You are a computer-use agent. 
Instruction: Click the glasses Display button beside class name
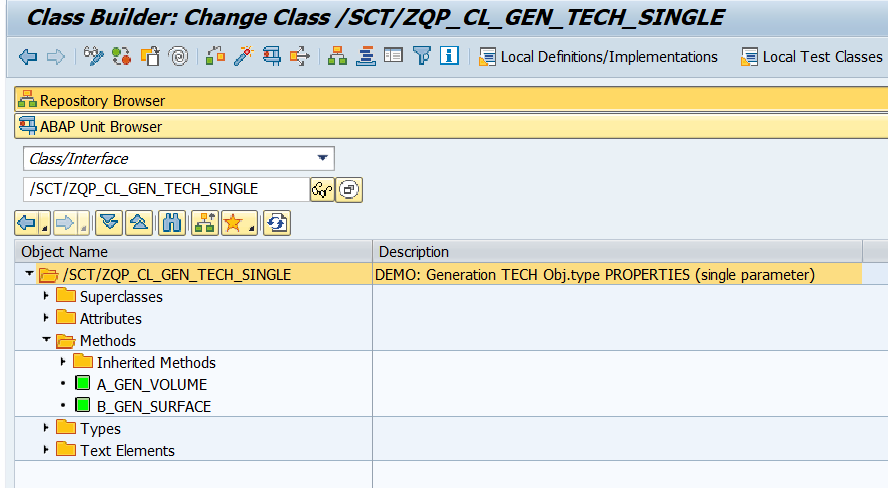point(322,189)
